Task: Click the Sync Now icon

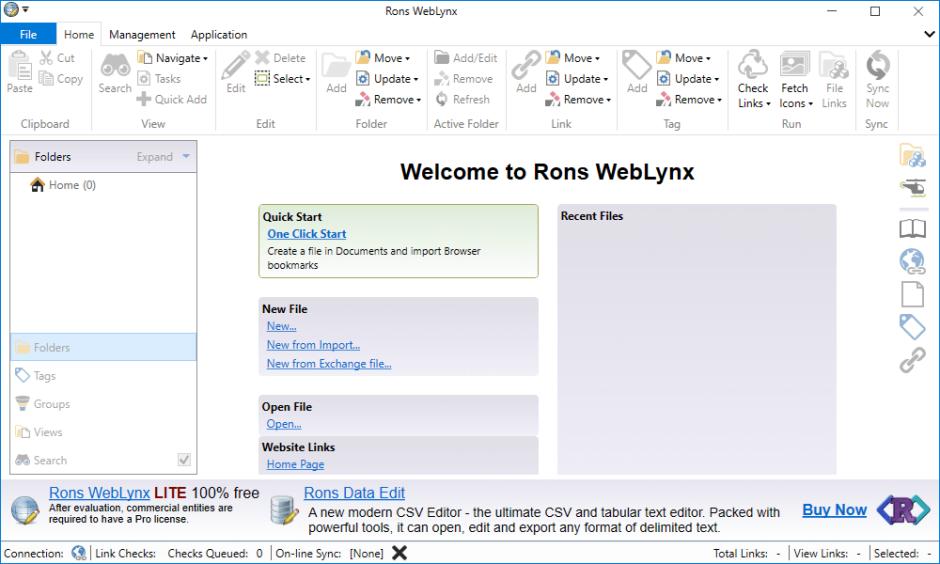Action: pyautogui.click(x=877, y=65)
